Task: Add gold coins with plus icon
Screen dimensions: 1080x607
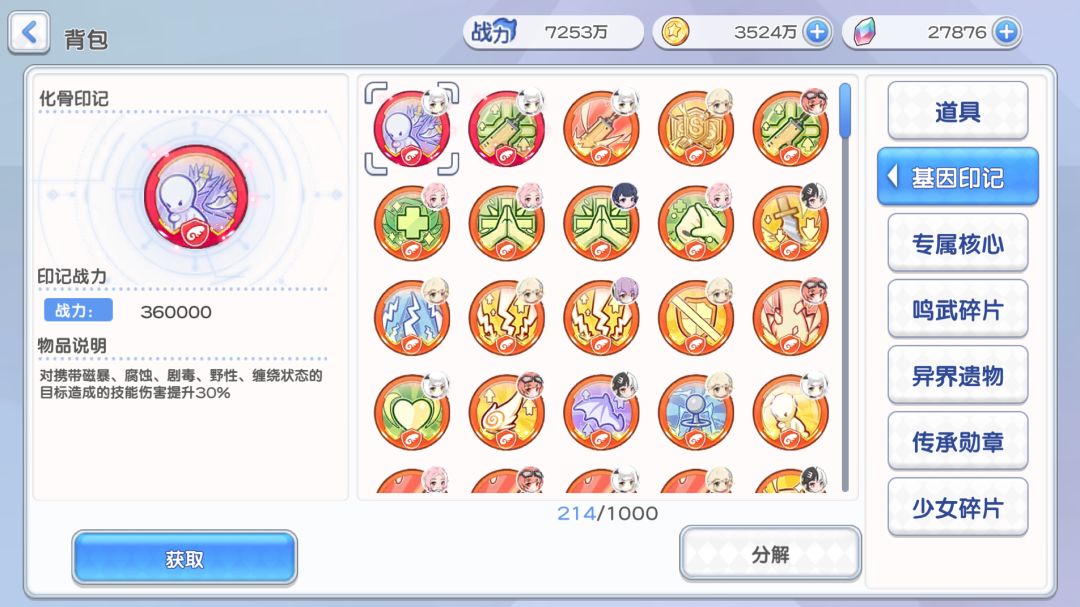Action: [817, 32]
